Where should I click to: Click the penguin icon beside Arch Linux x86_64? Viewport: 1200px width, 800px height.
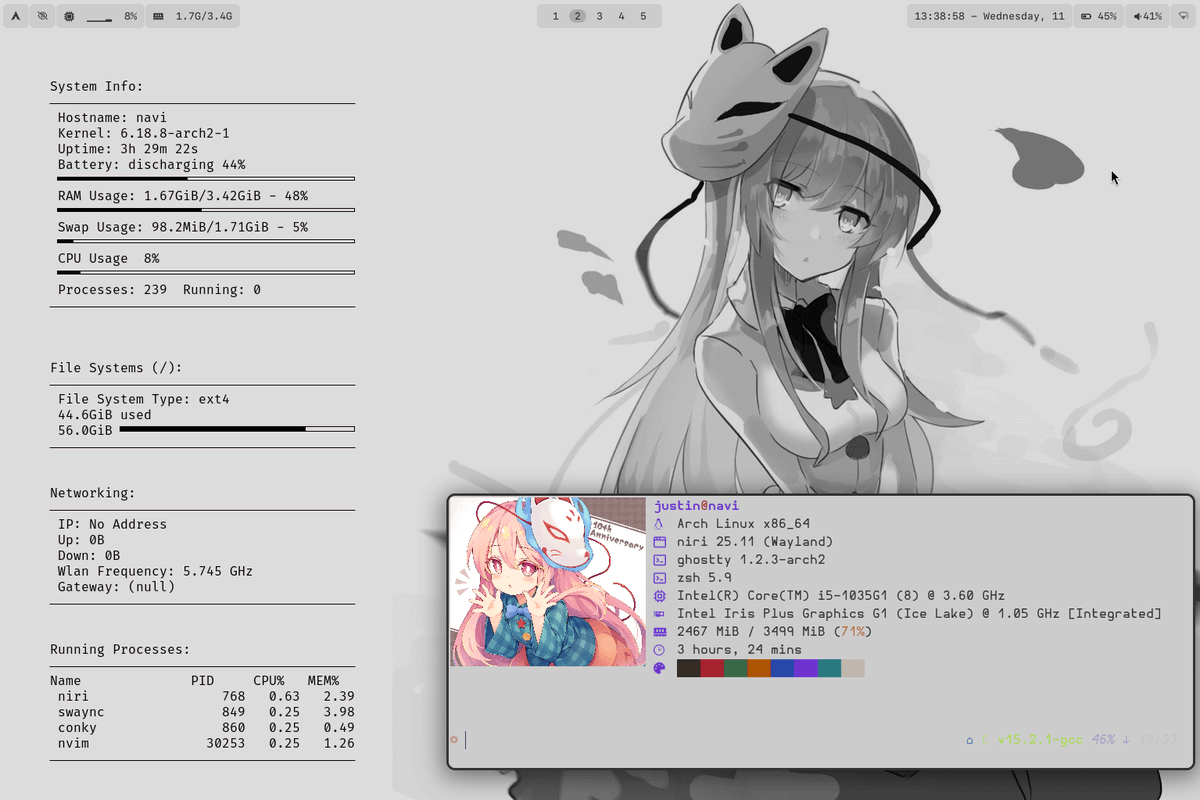pyautogui.click(x=659, y=524)
